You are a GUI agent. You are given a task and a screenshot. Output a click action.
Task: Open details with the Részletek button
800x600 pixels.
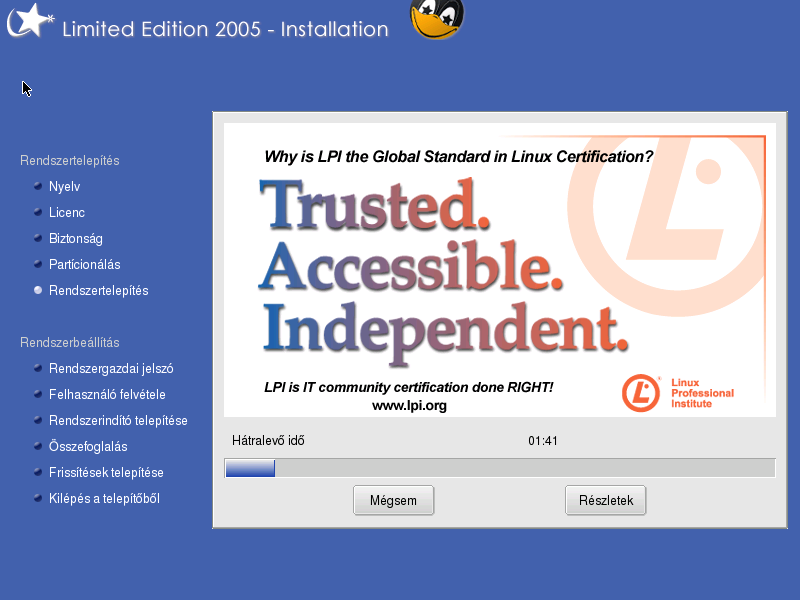coord(606,500)
